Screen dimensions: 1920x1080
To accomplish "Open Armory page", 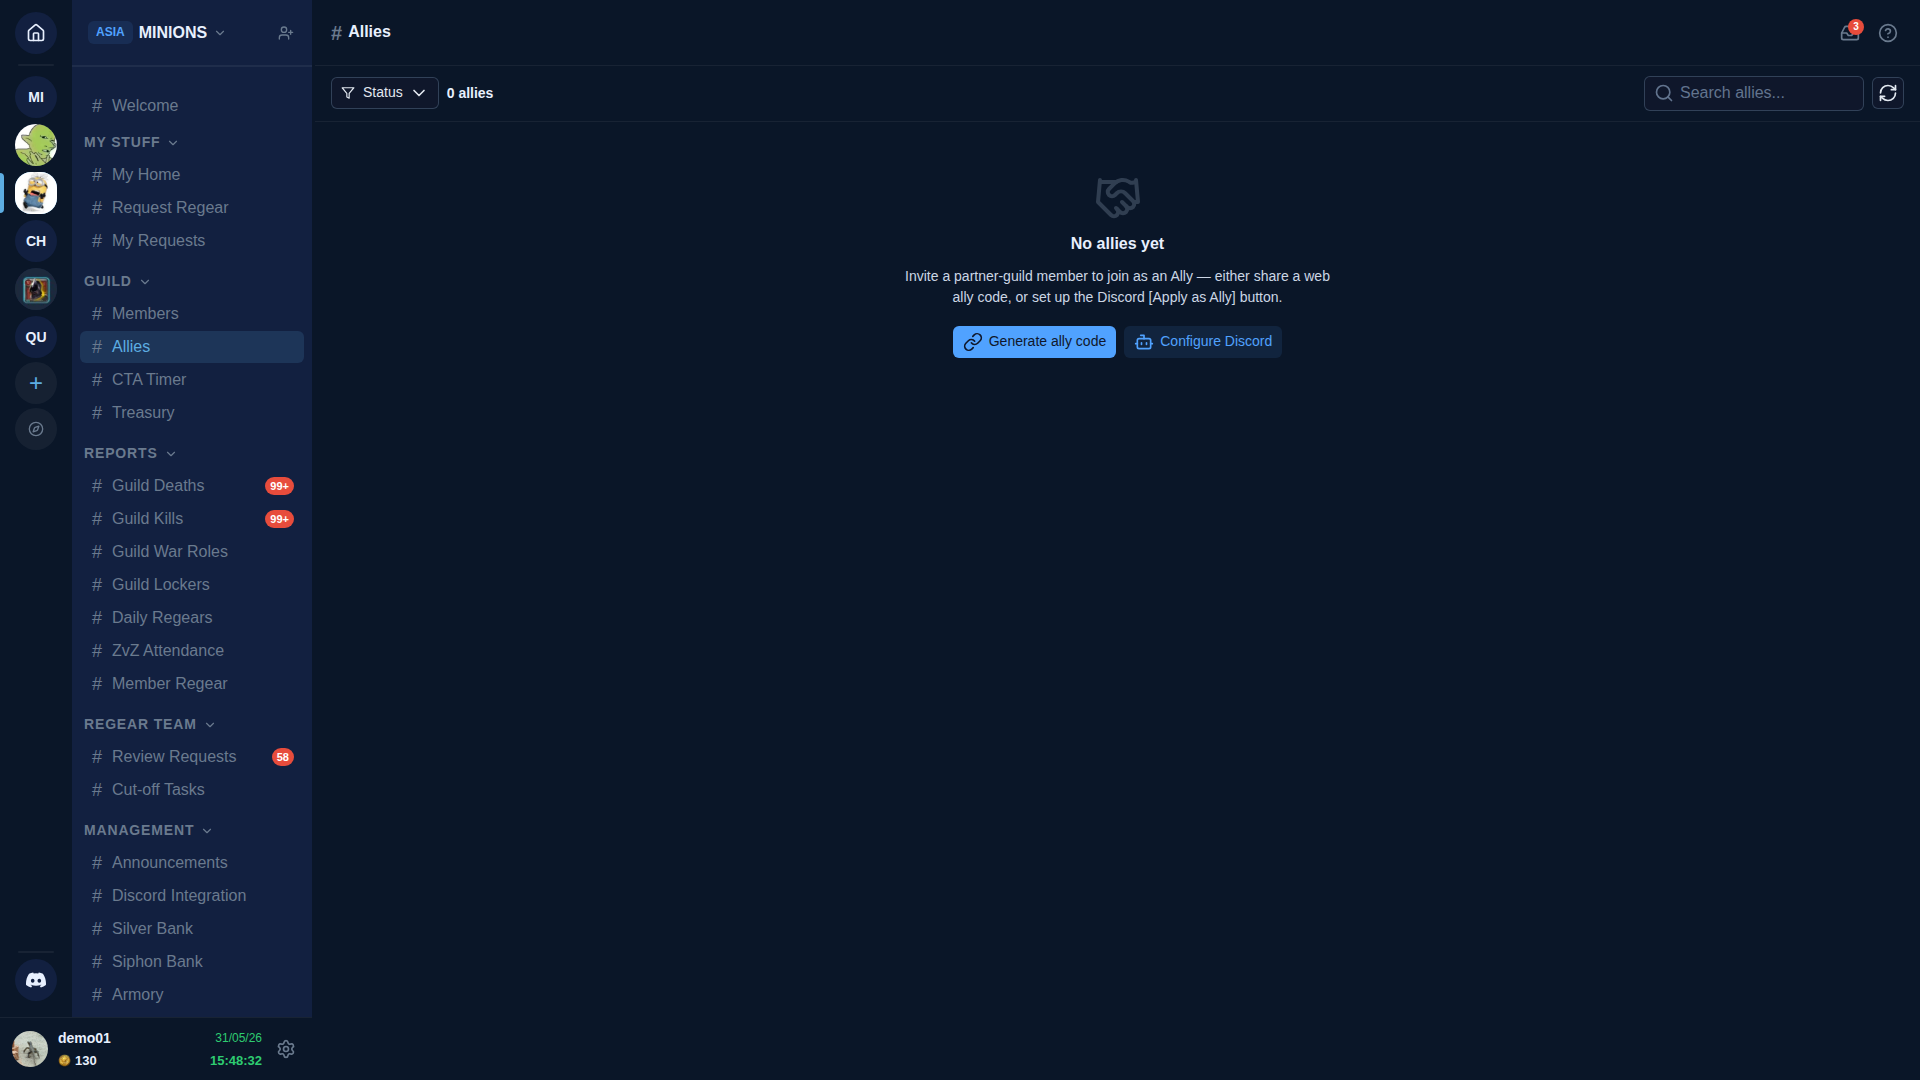I will coord(192,995).
